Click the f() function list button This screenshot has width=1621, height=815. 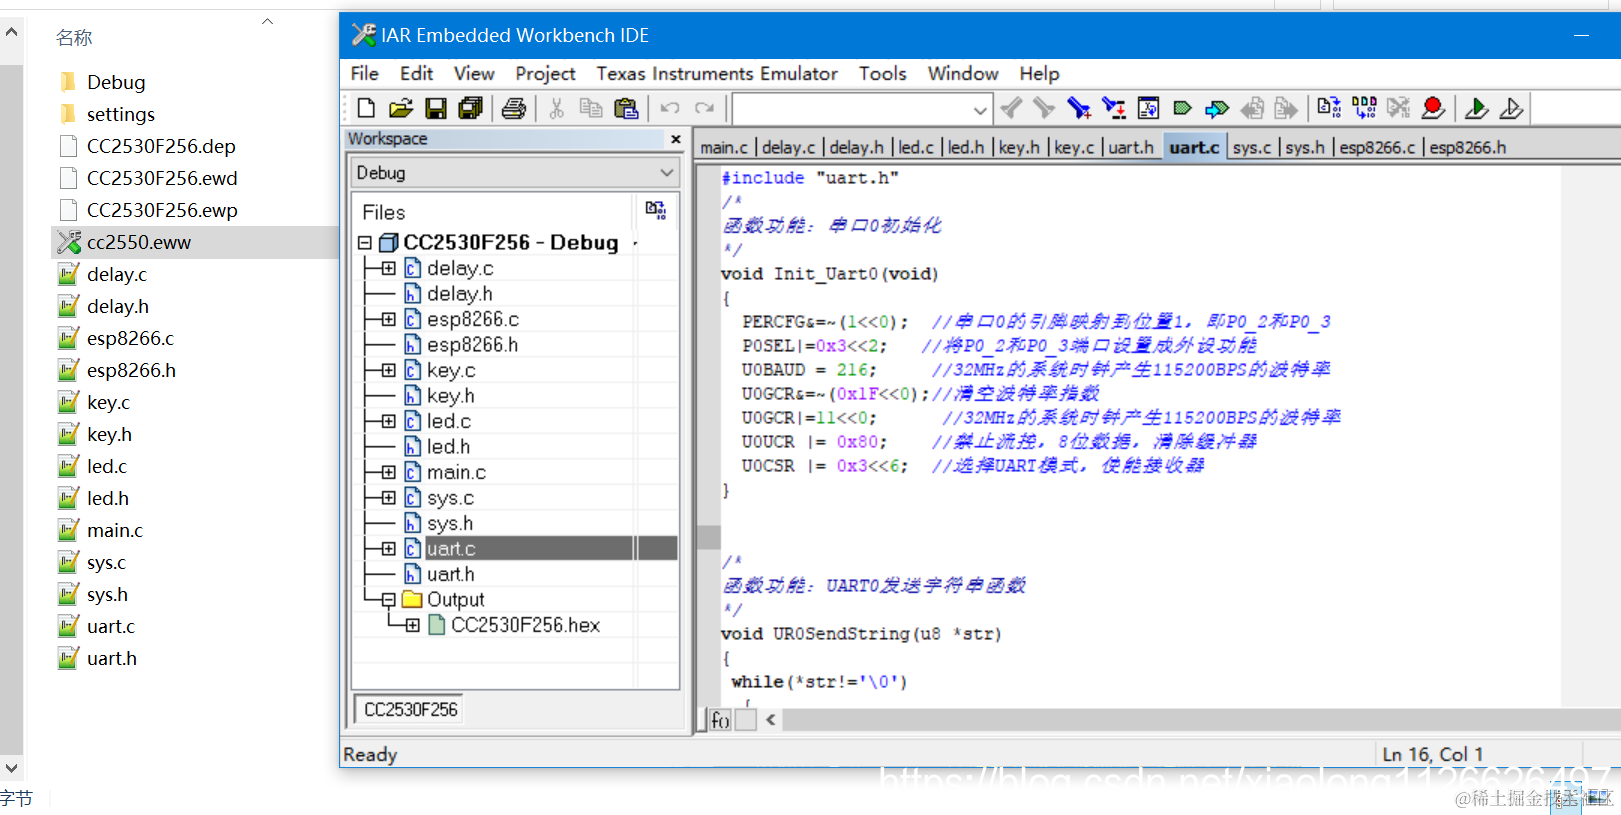(720, 719)
